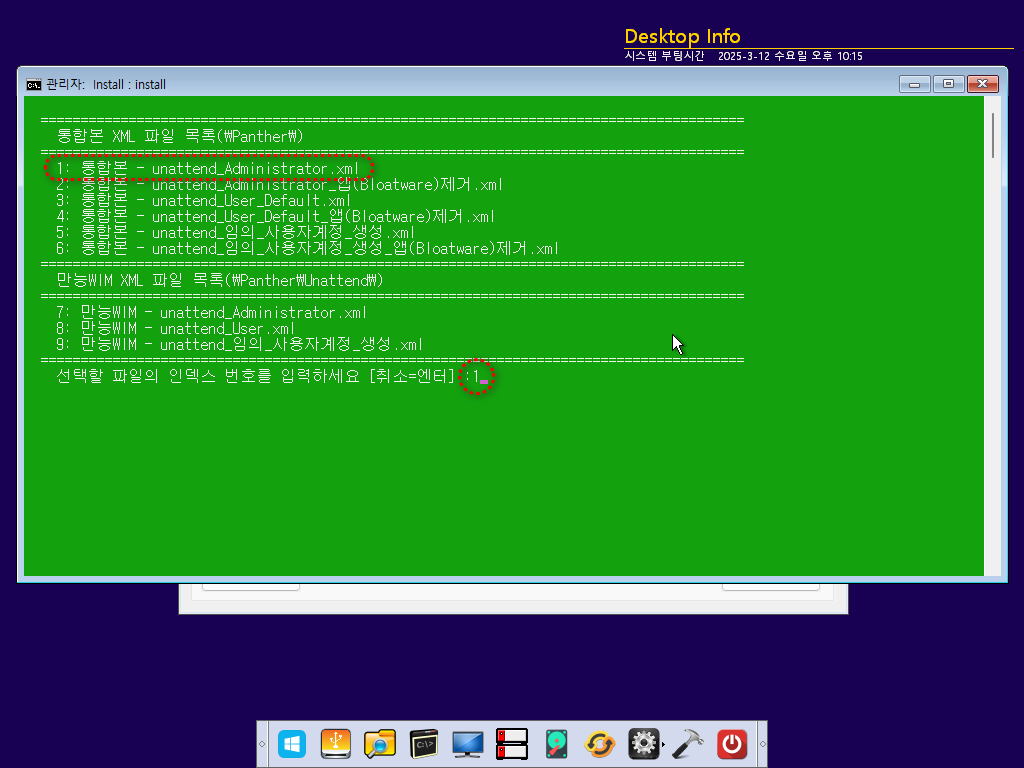The width and height of the screenshot is (1024, 768).
Task: Click line '9: 만능WIM - unattend_임의_사용자계정_생성.xml'
Action: [239, 345]
